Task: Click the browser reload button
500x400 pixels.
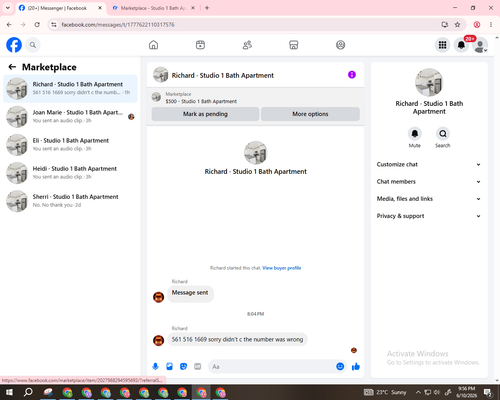Action: (37, 25)
